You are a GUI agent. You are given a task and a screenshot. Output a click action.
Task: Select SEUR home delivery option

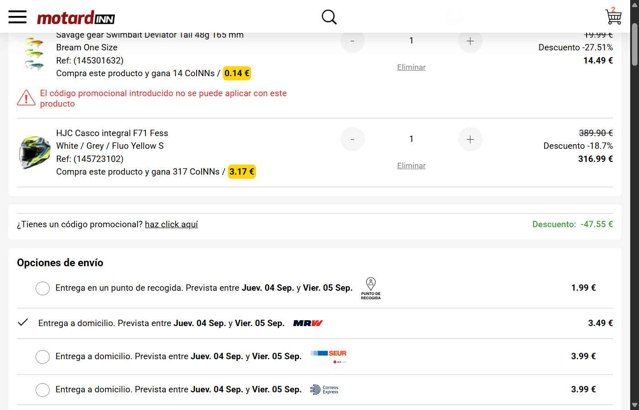pos(42,357)
